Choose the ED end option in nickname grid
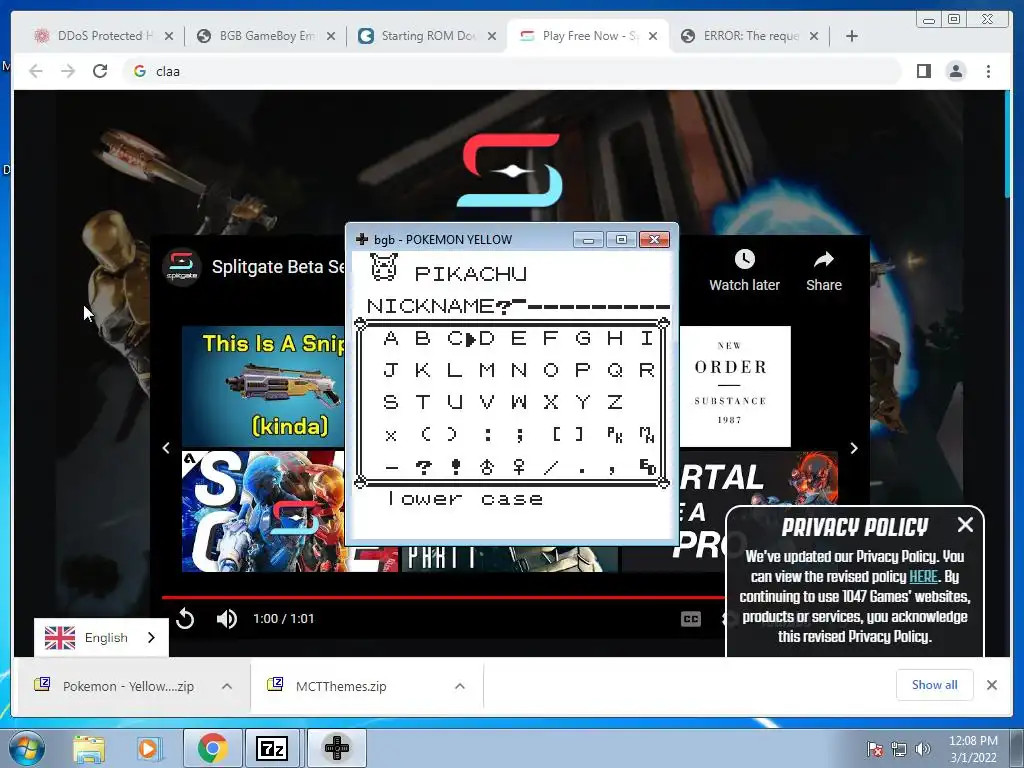1024x768 pixels. point(647,466)
